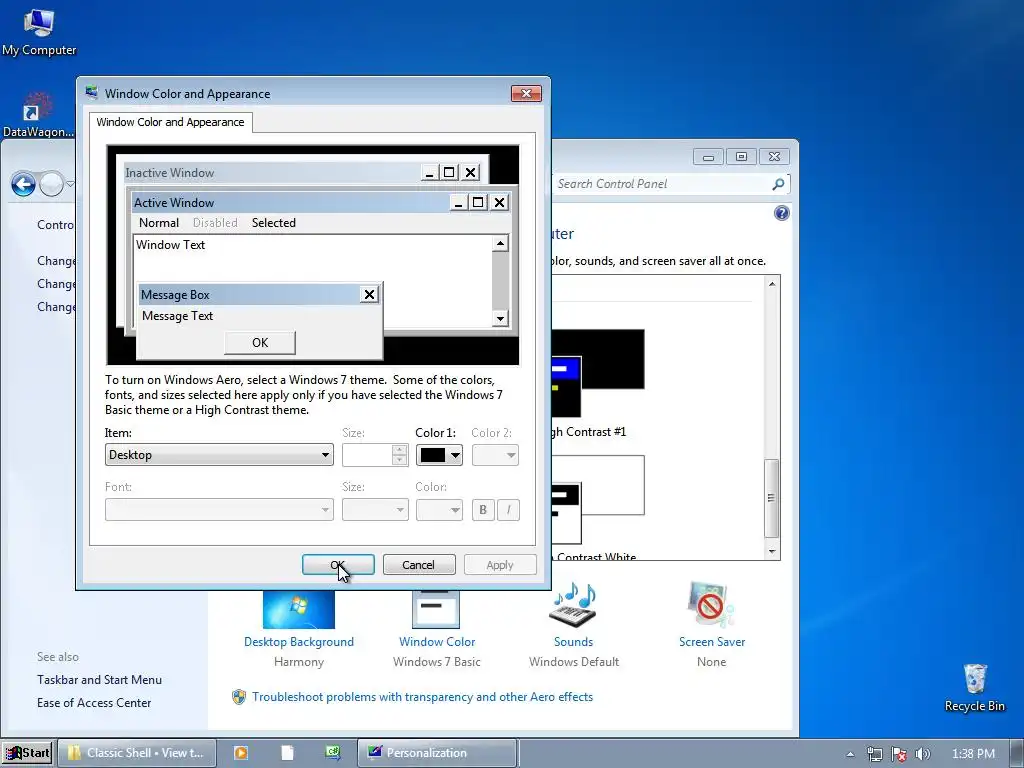Click the search magnifier icon
This screenshot has height=768, width=1024.
click(778, 184)
